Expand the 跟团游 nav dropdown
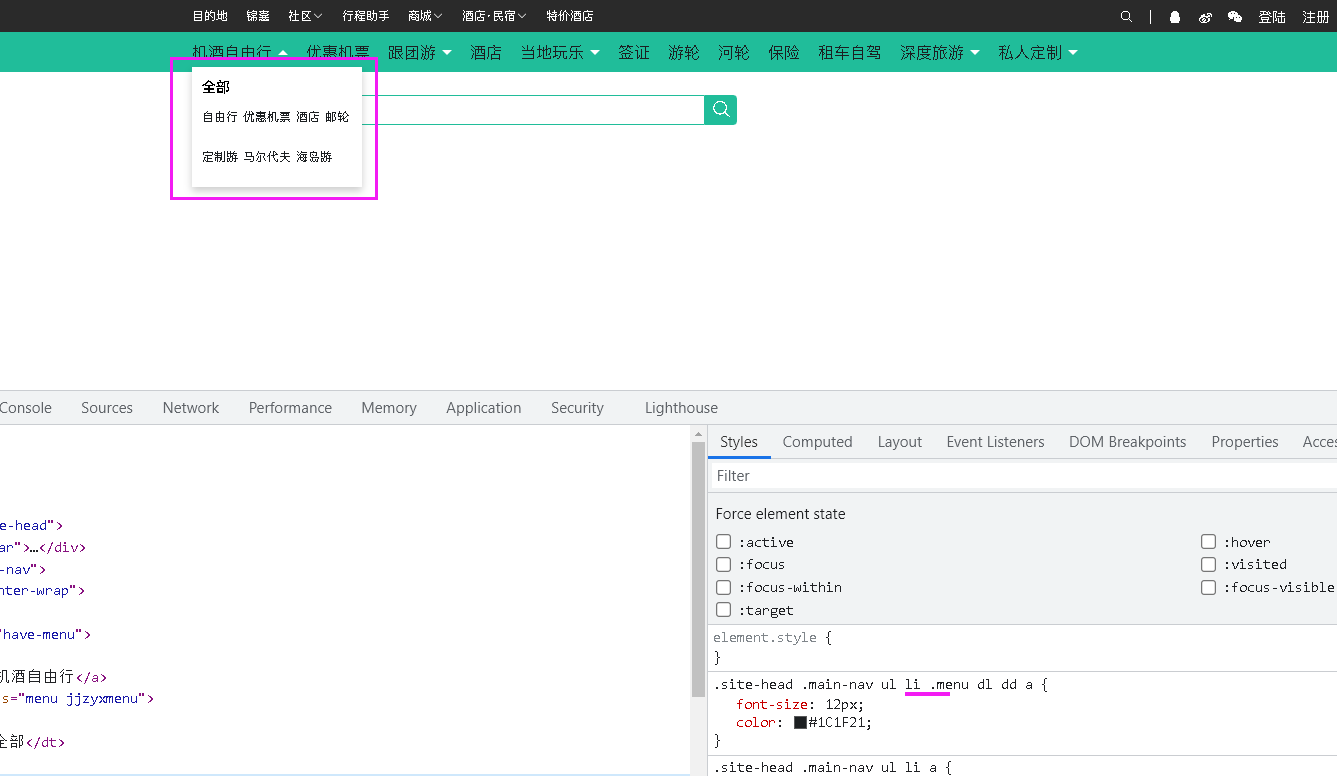 tap(447, 53)
